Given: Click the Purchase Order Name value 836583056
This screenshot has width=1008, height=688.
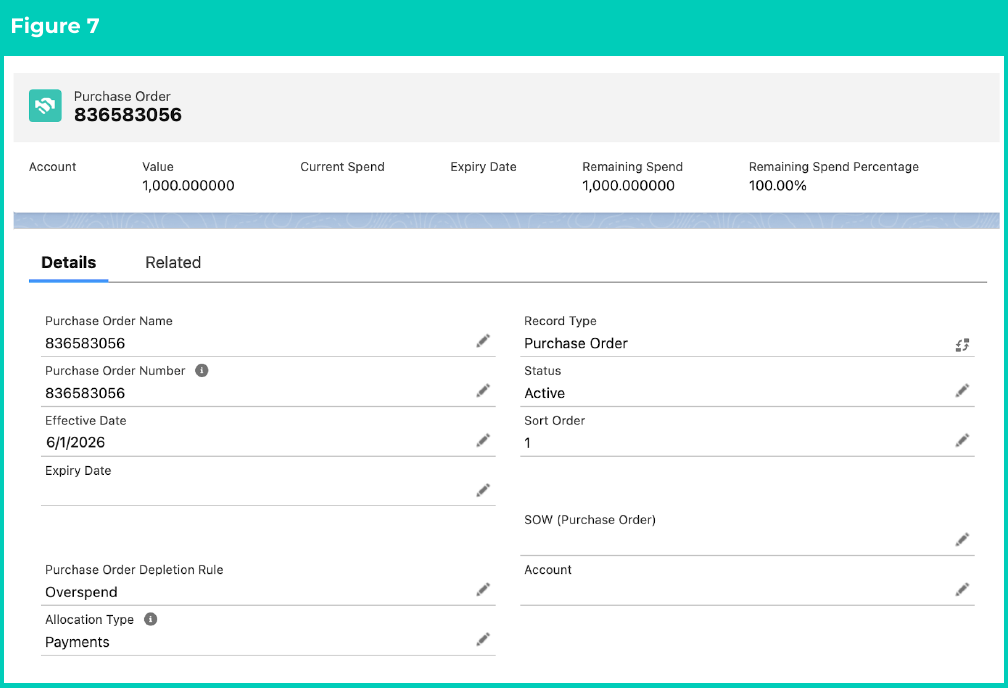Looking at the screenshot, I should [x=85, y=343].
